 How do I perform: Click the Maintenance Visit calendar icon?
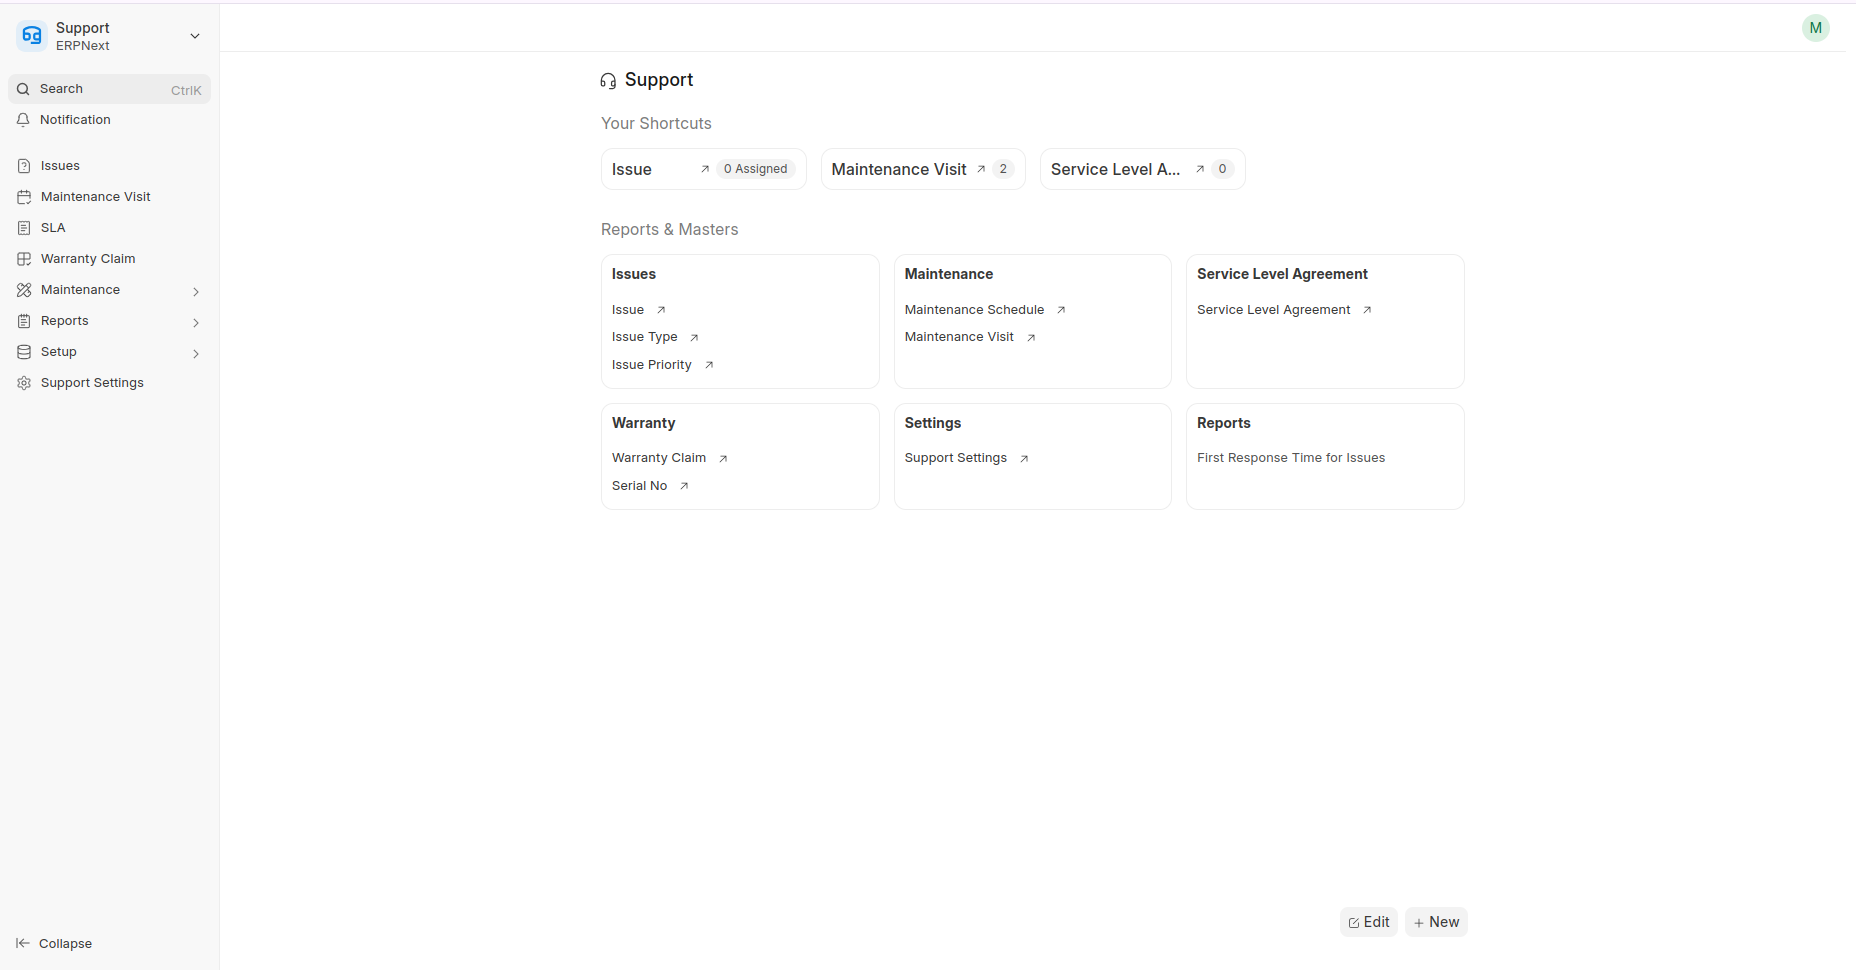click(24, 197)
